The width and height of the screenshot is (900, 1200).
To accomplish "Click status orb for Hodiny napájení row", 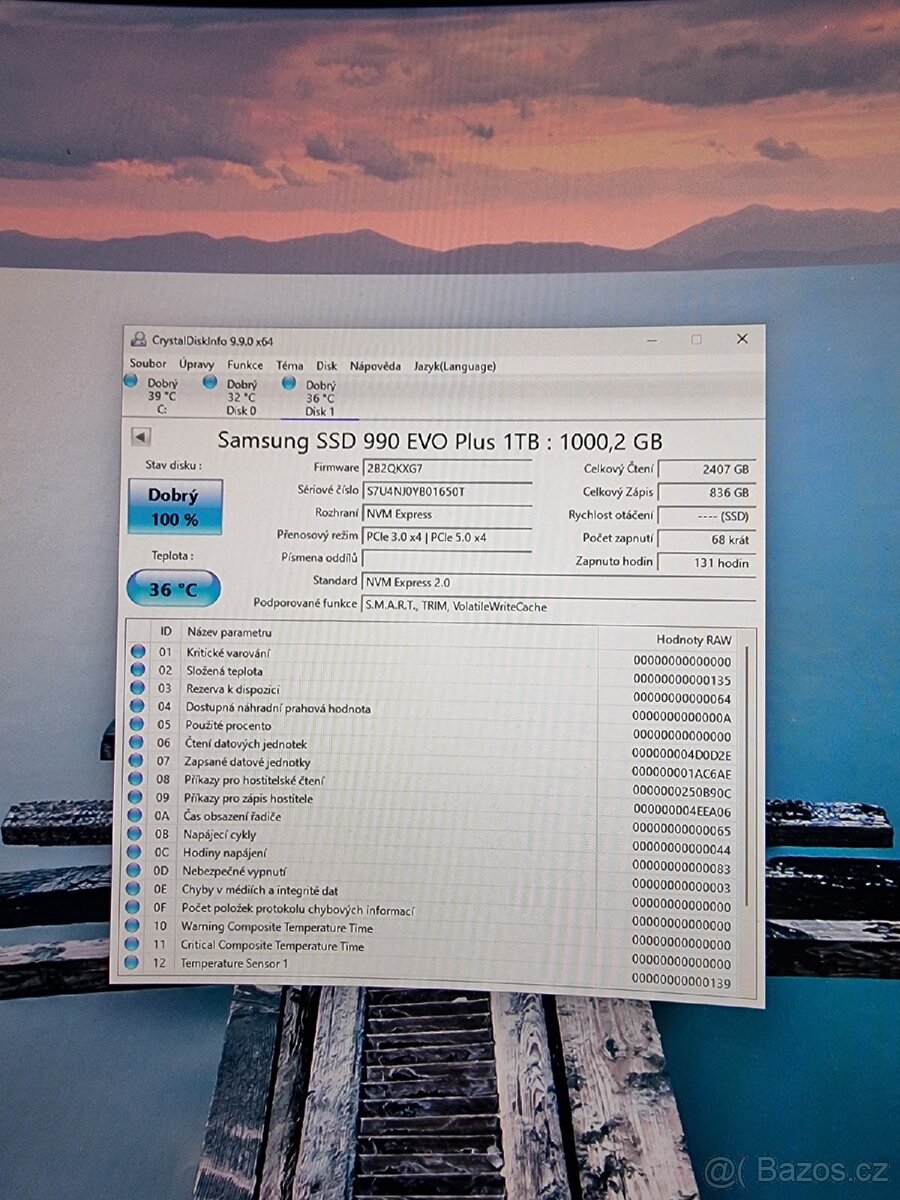I will click(134, 852).
